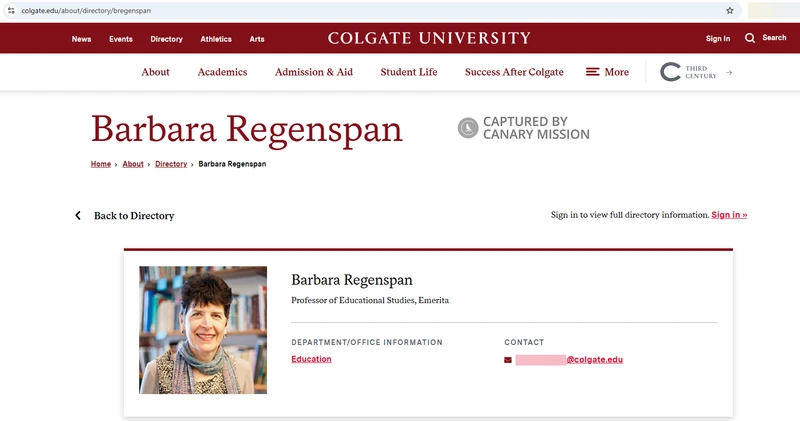Screen dimensions: 800x421
Task: Open the site information icon beside the URL
Action: click(11, 10)
